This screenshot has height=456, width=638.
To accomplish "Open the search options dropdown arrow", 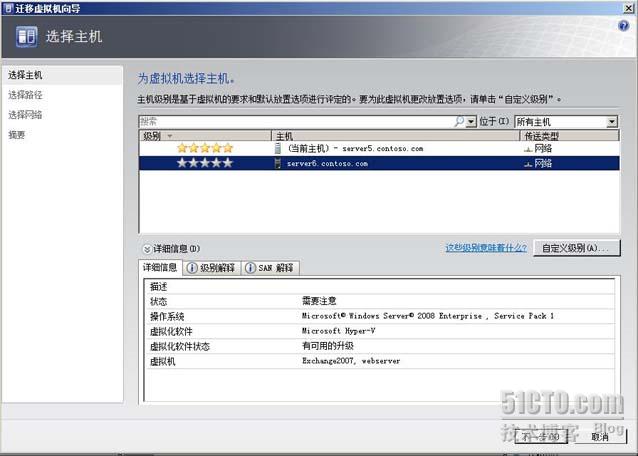I will point(471,122).
